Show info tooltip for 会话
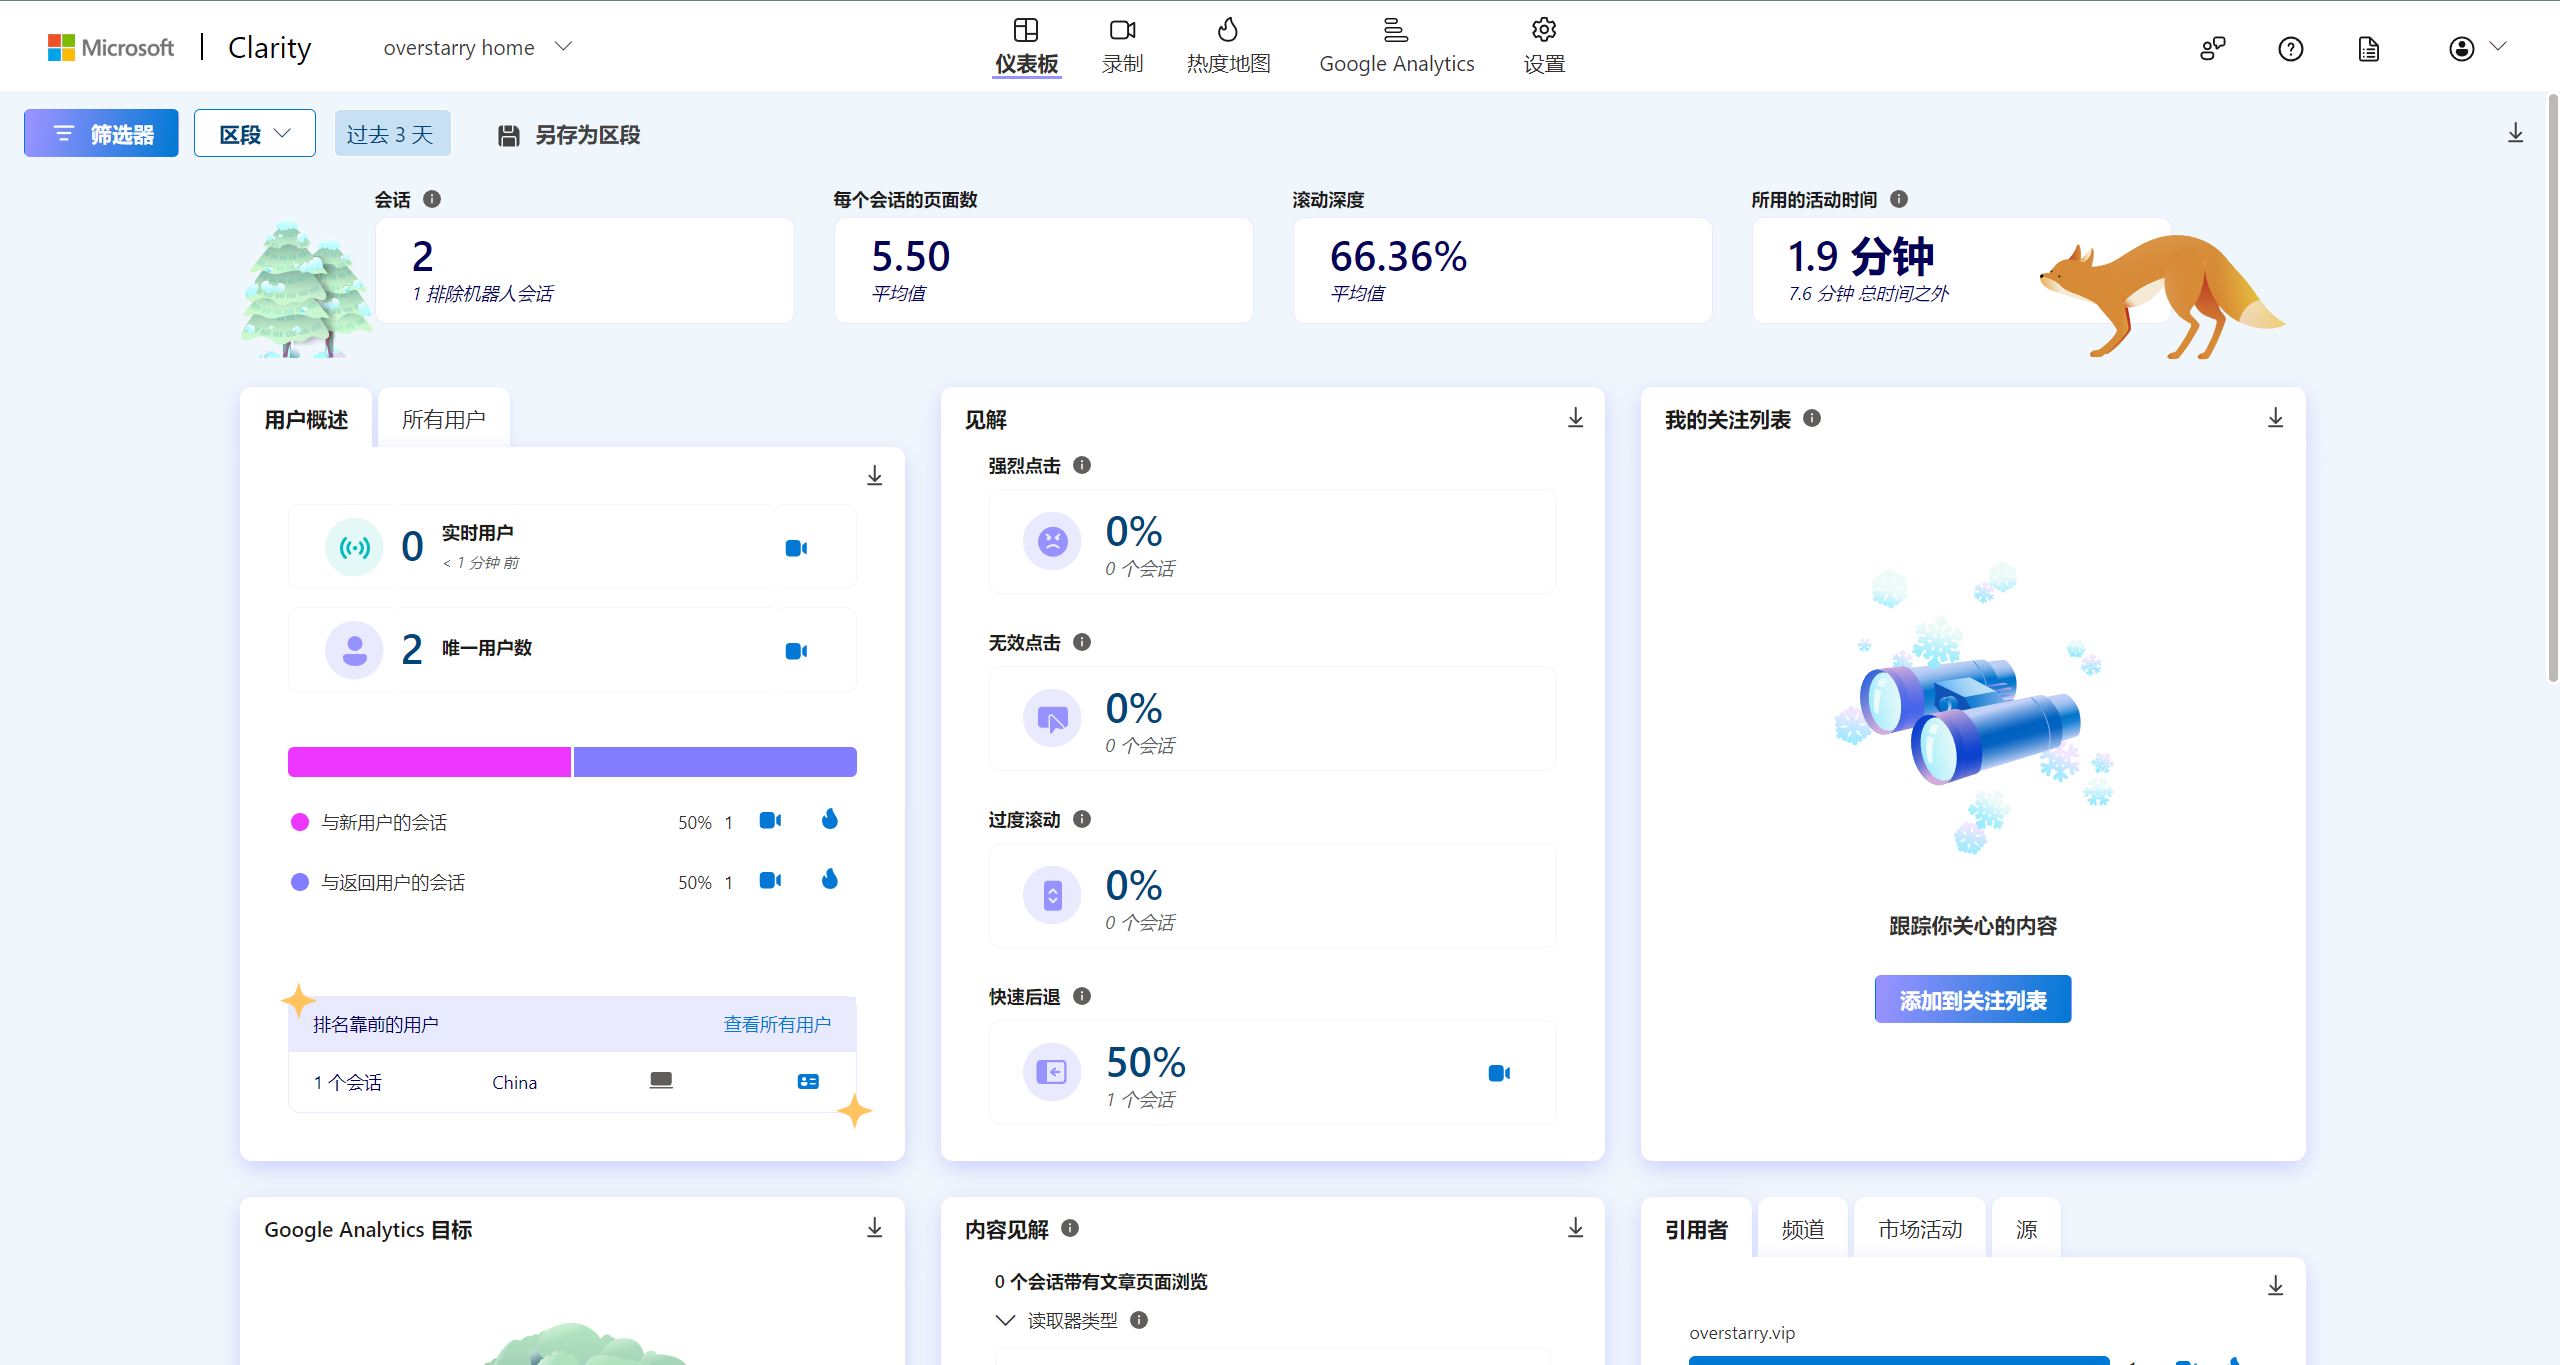This screenshot has height=1365, width=2560. click(432, 199)
